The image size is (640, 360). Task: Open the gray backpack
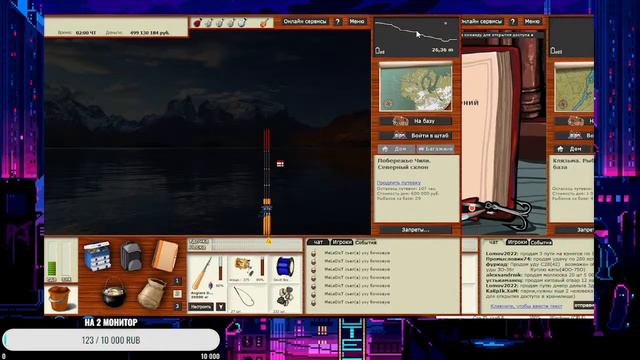click(131, 256)
